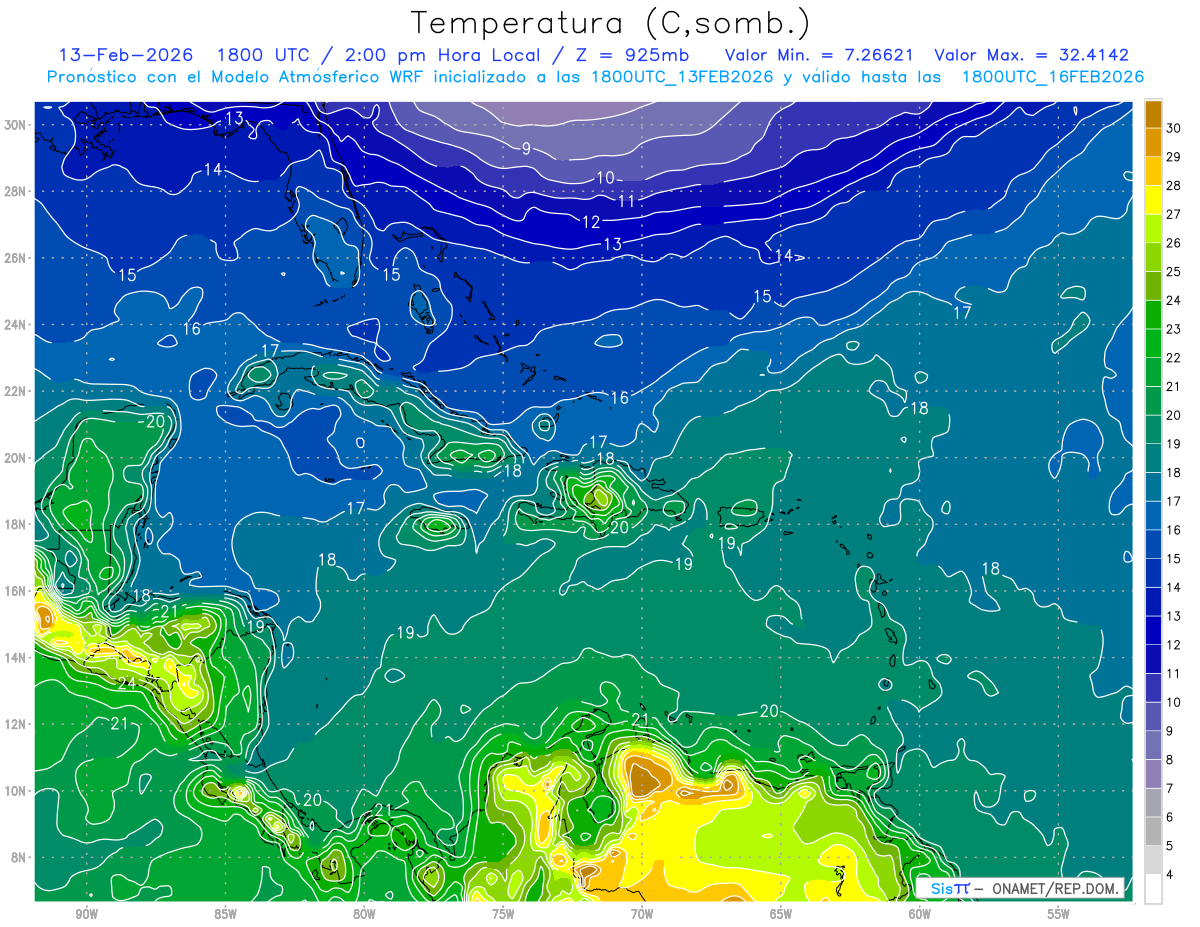Click the '8N' latitude axis label
This screenshot has height=927, width=1200.
[20, 857]
